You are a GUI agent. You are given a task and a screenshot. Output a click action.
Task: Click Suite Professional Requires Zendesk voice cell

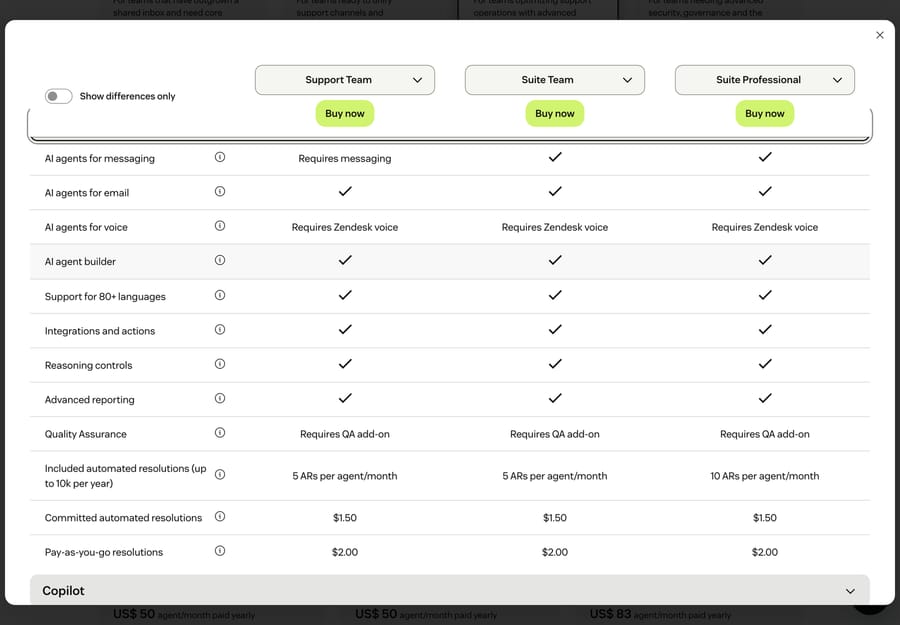pyautogui.click(x=765, y=227)
